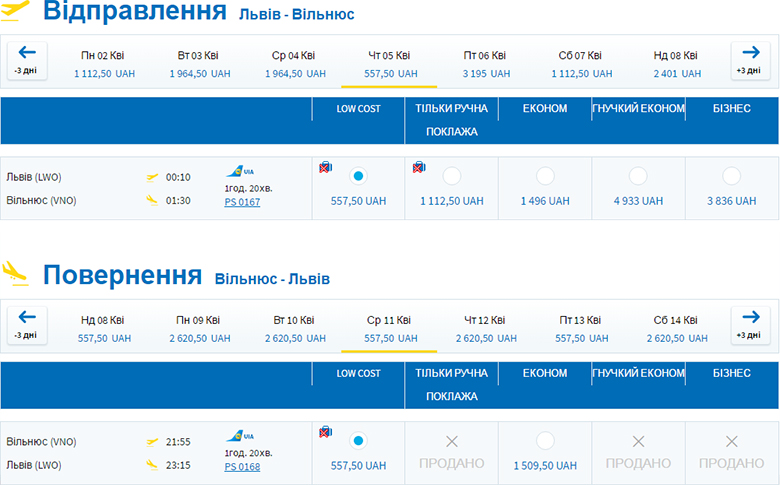Click no-baggage icon in departure hand luggage cell

[418, 167]
